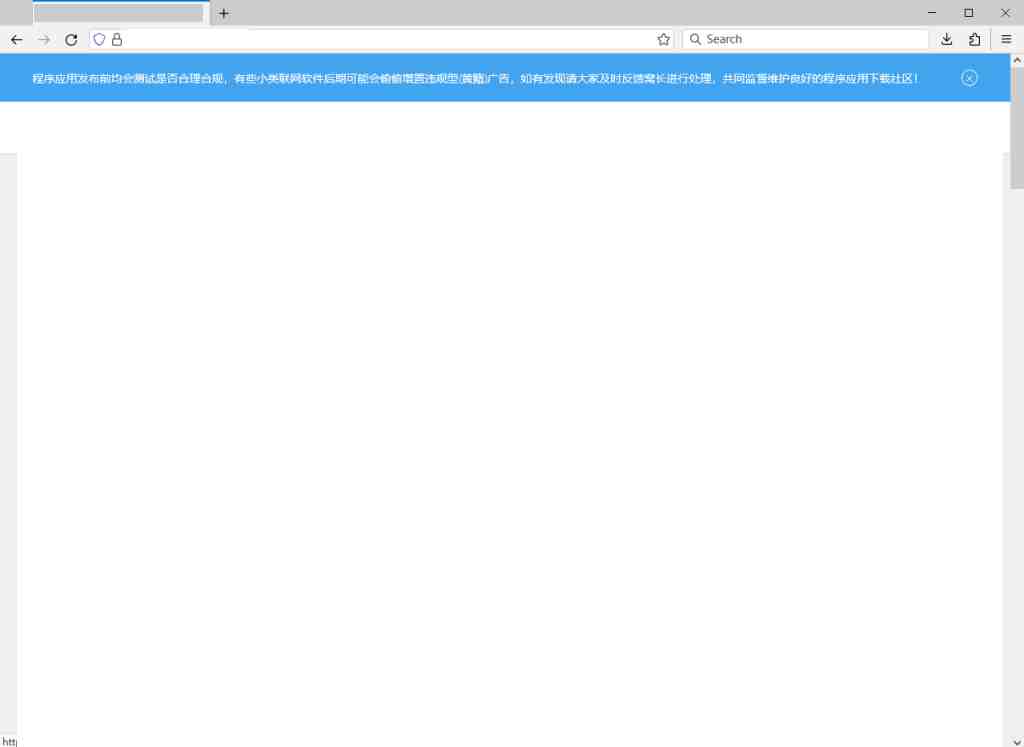This screenshot has height=747, width=1024.
Task: Click the forward navigation arrow
Action: (x=43, y=39)
